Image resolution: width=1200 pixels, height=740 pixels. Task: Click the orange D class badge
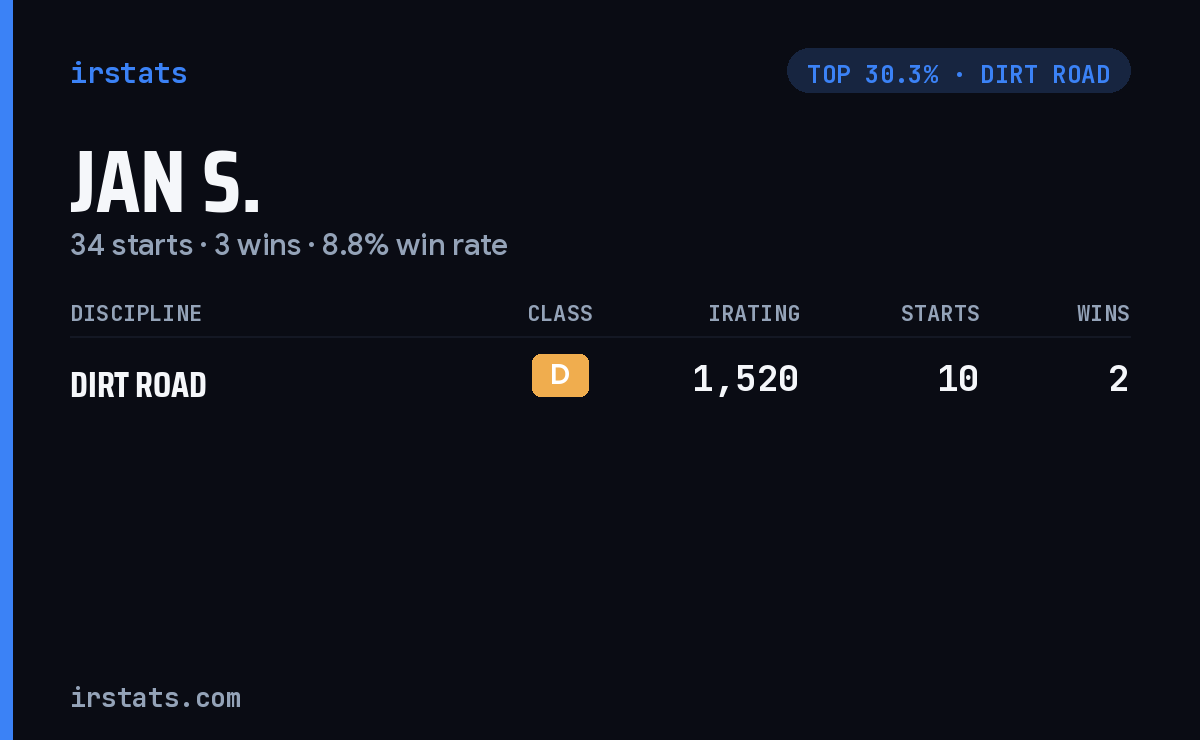click(x=560, y=375)
